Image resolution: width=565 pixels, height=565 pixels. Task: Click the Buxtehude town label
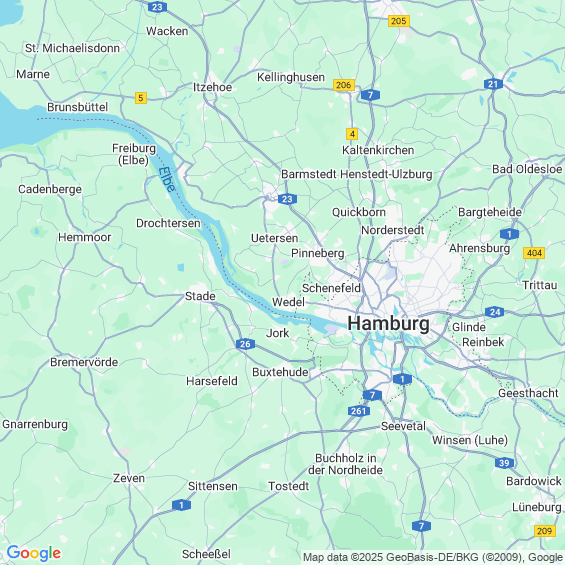[x=280, y=372]
